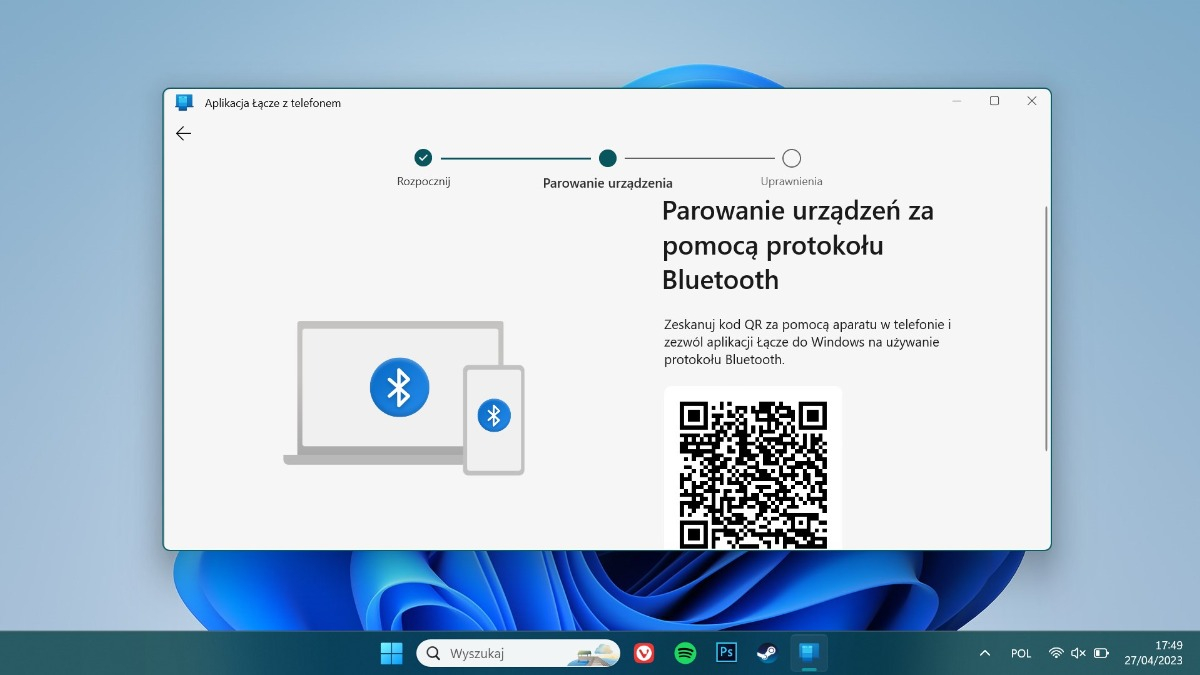The image size is (1200, 675).
Task: Click the QR code for pairing
Action: pyautogui.click(x=752, y=472)
